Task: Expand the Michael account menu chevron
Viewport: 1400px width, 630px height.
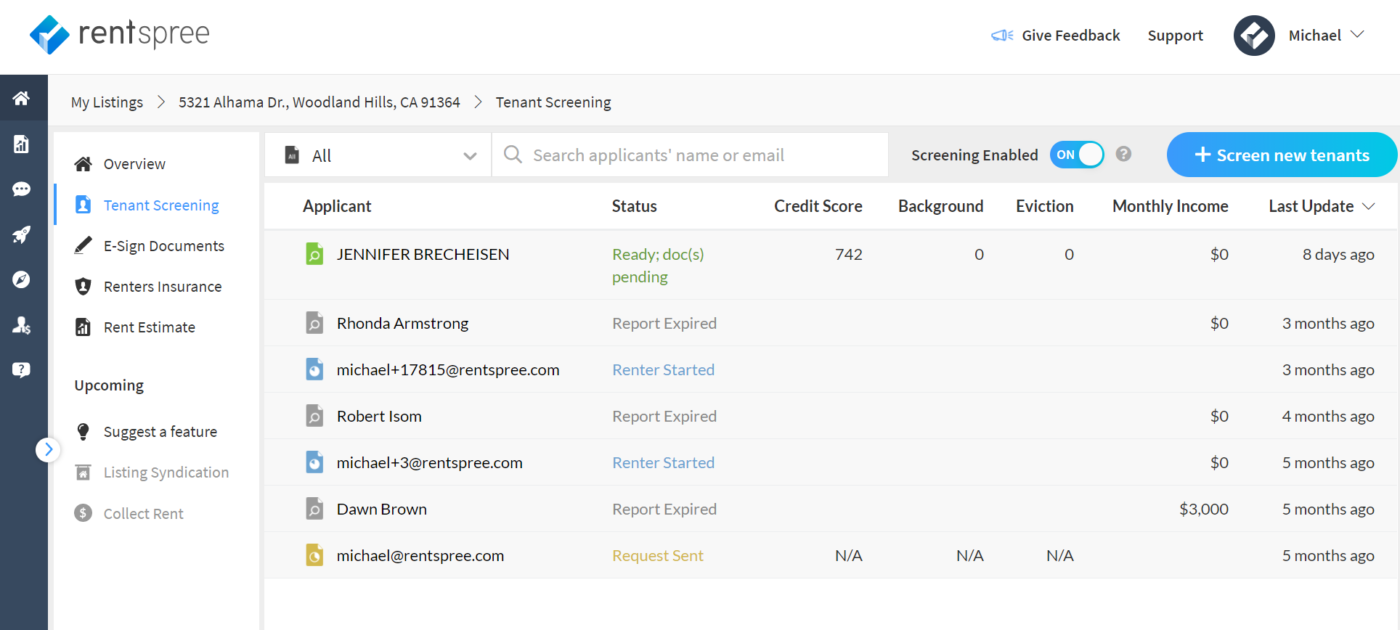Action: (1357, 35)
